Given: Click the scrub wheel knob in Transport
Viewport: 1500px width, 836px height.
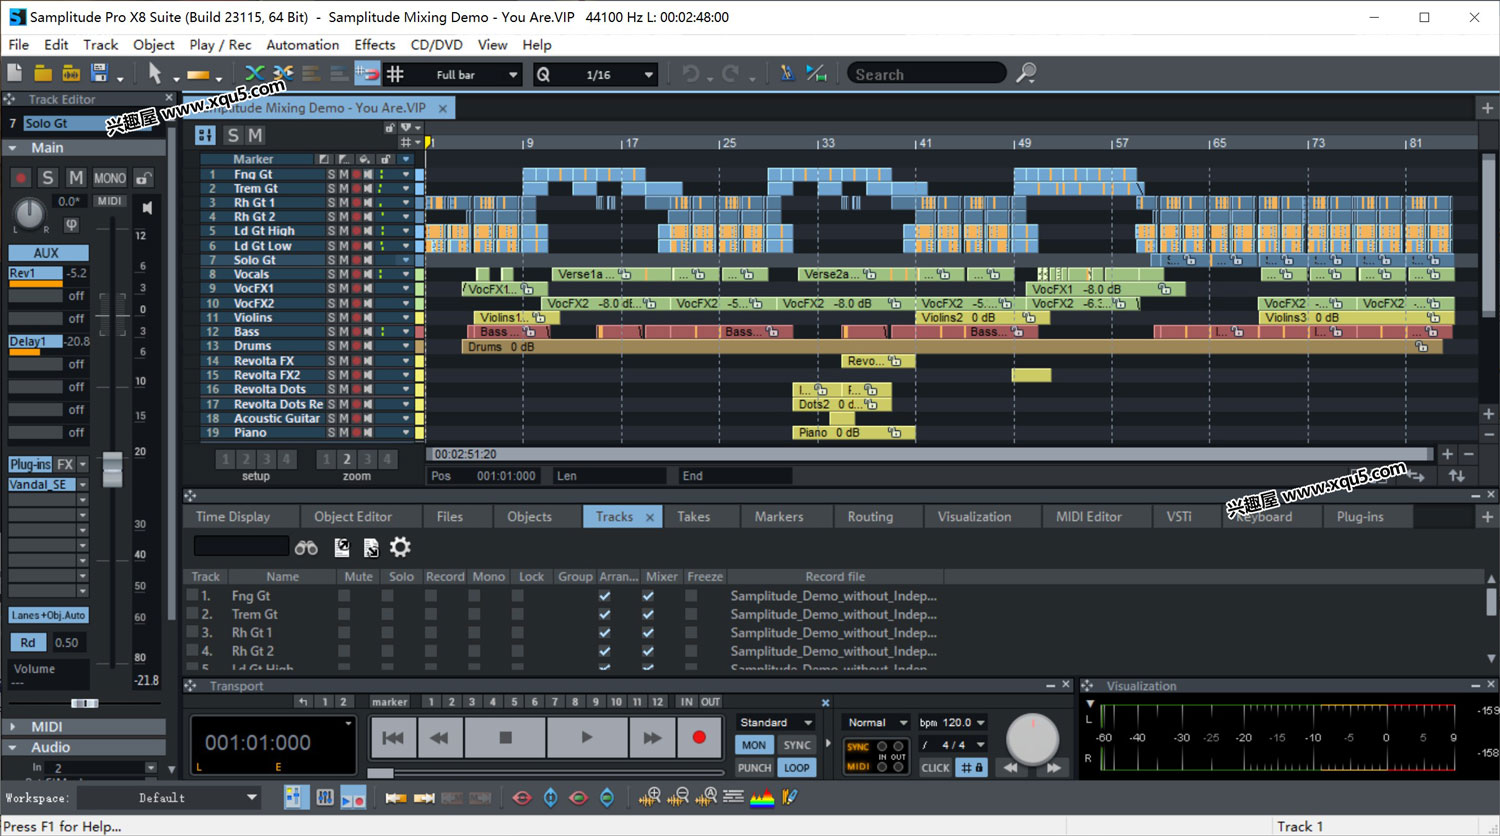Looking at the screenshot, I should coord(1032,738).
